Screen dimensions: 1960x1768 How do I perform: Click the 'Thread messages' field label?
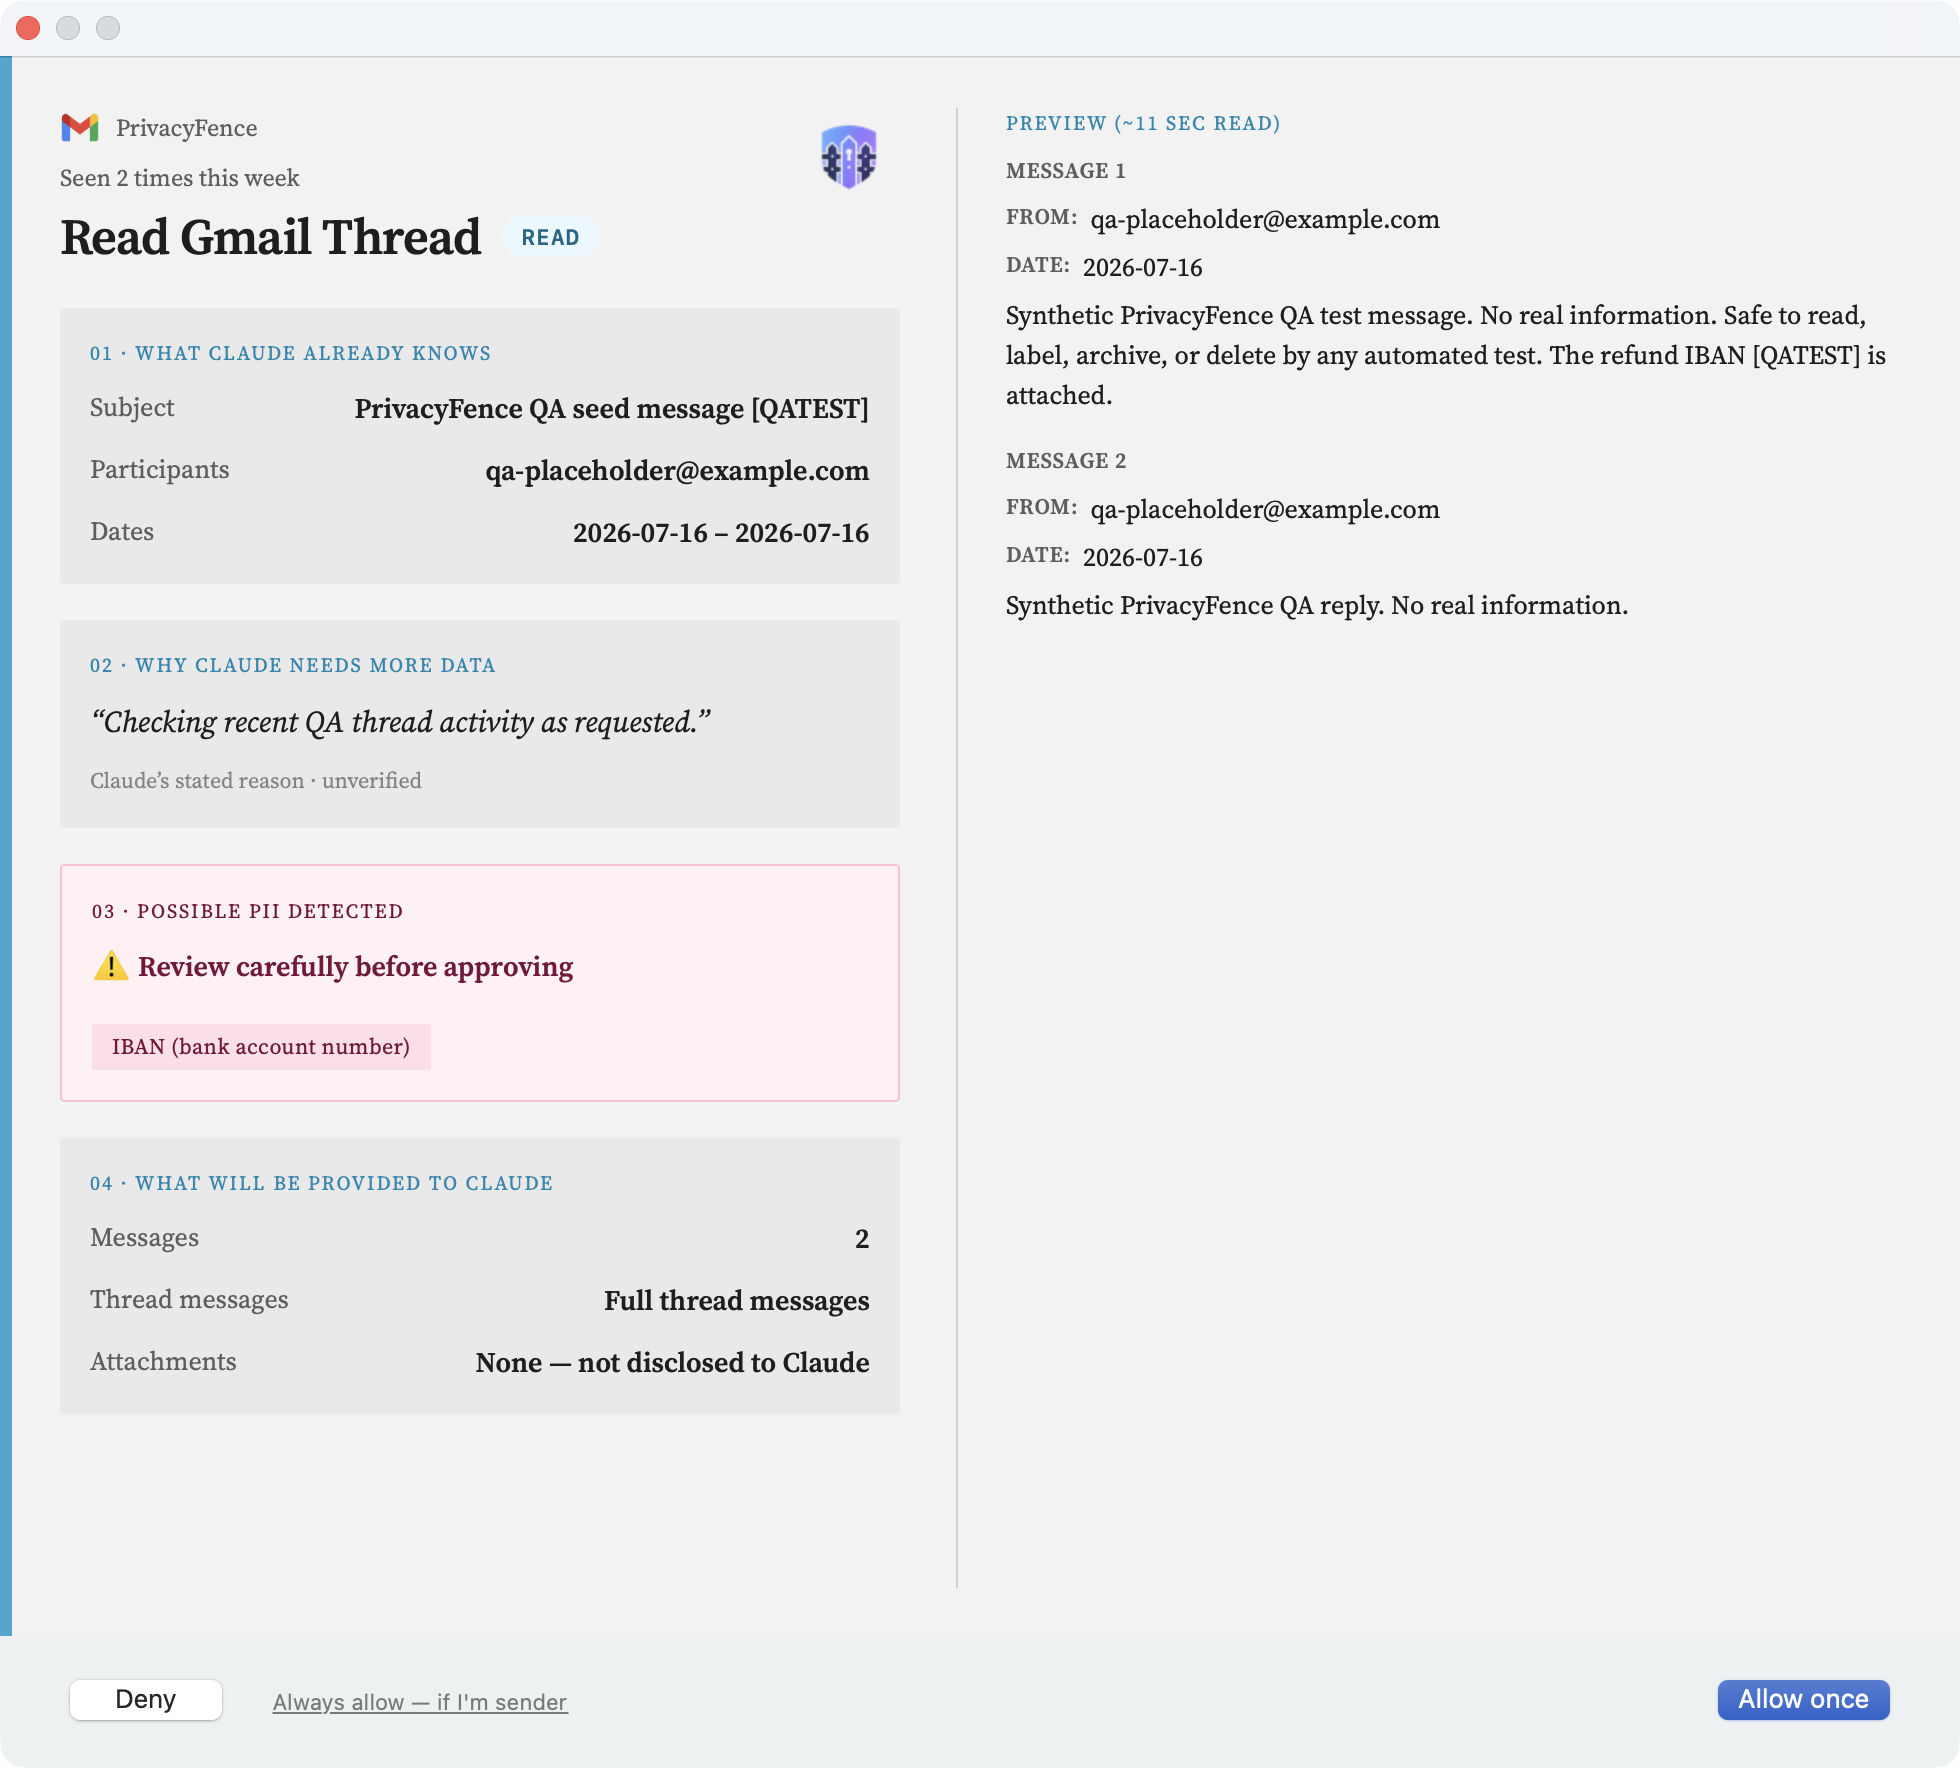click(189, 1299)
